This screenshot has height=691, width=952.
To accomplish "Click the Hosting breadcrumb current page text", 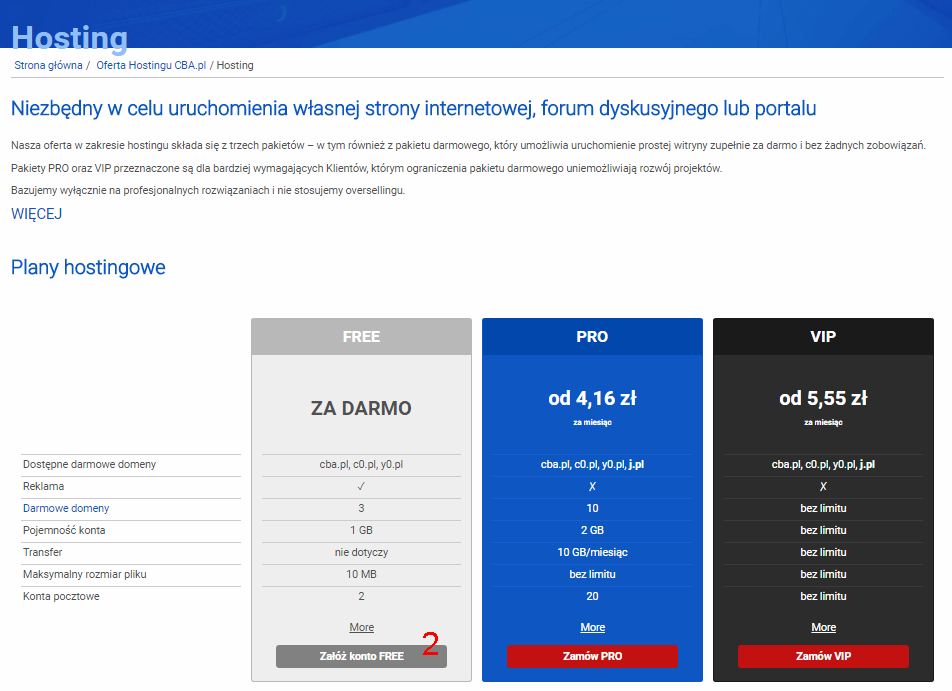I will (x=235, y=65).
